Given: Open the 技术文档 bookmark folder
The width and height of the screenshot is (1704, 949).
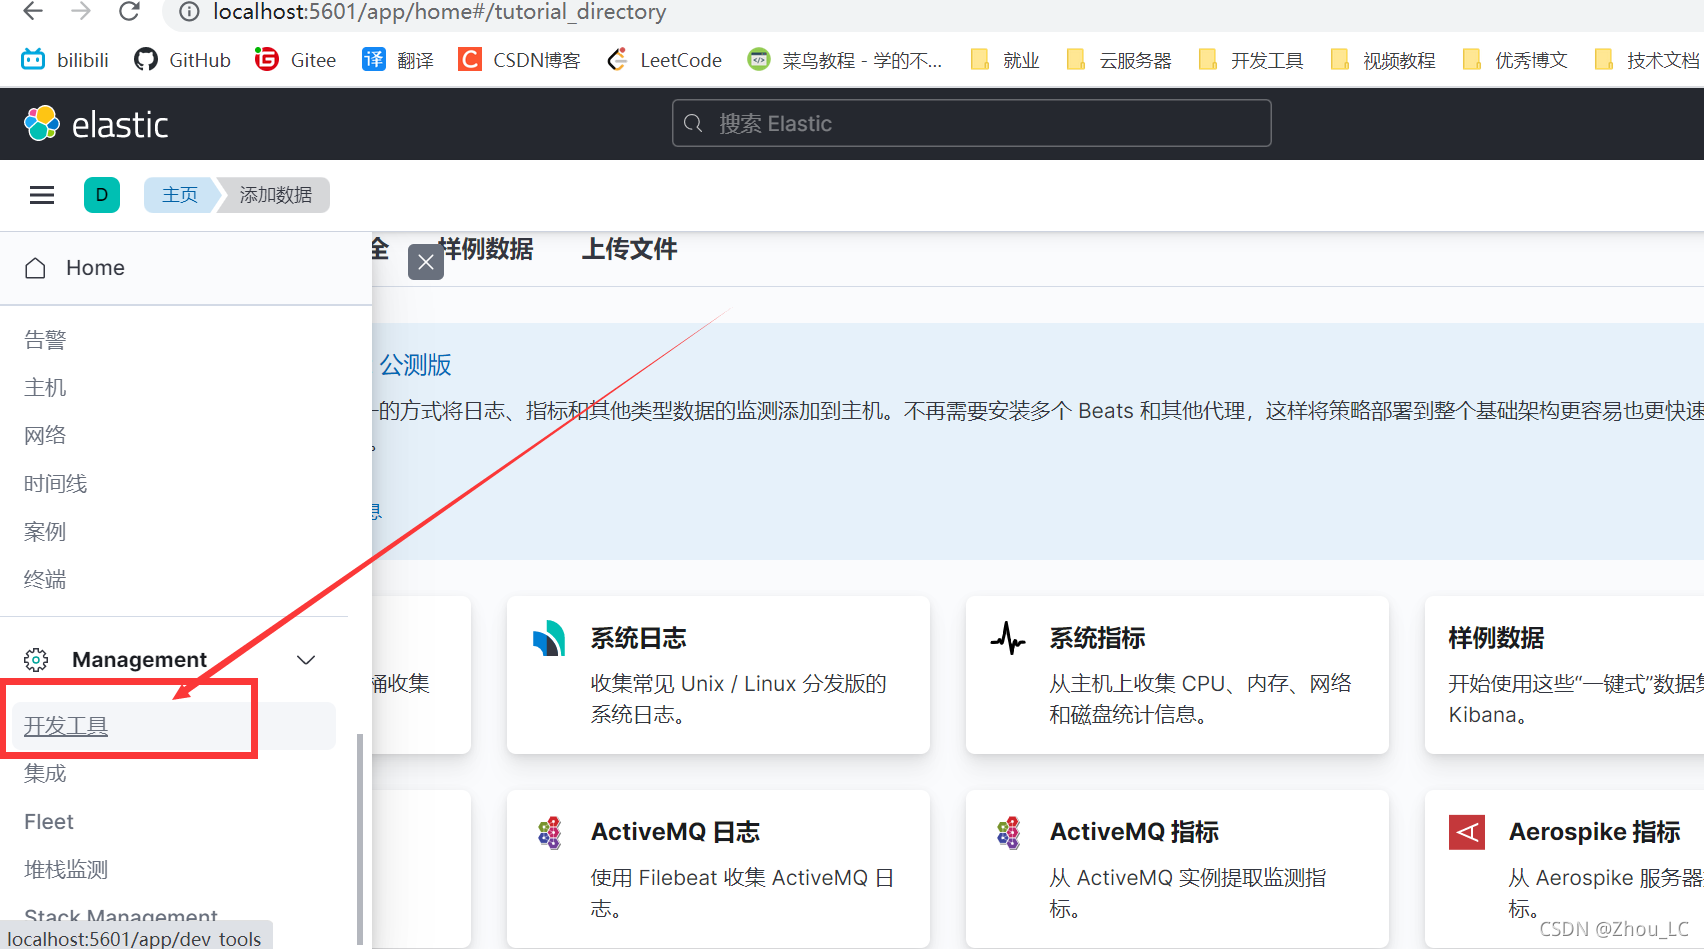Looking at the screenshot, I should (1647, 60).
